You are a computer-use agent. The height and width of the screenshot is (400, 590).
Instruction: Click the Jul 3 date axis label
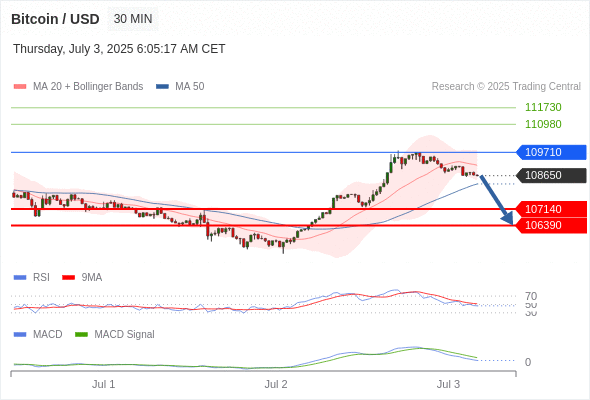coord(448,384)
